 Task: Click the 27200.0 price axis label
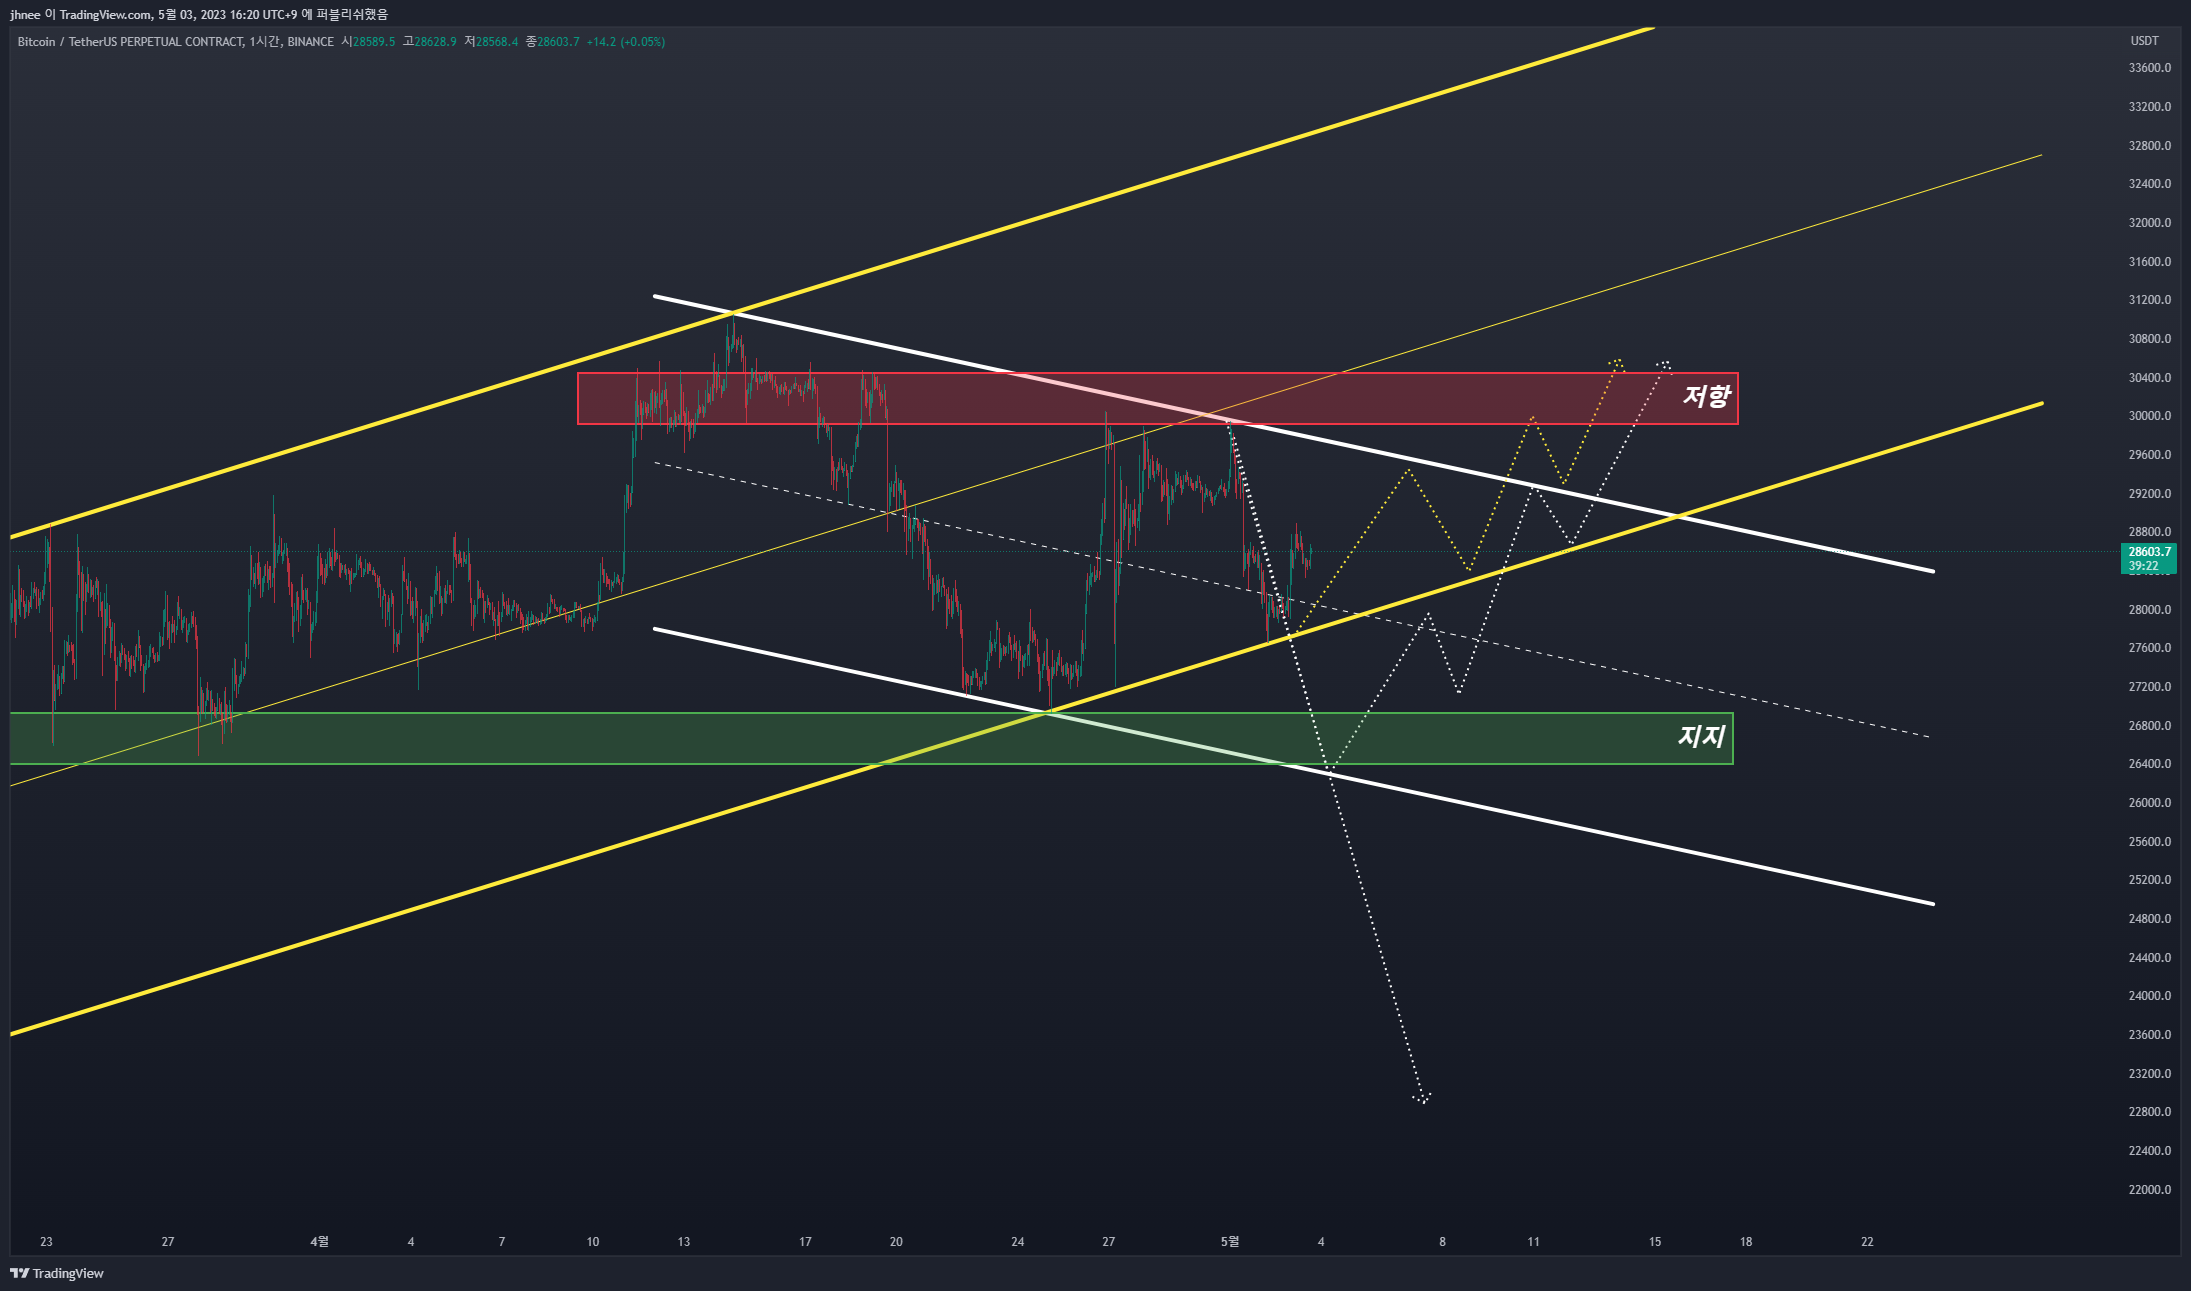2149,686
